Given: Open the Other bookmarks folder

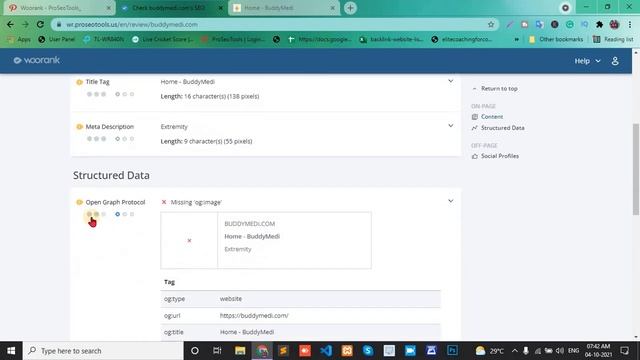Looking at the screenshot, I should point(556,39).
